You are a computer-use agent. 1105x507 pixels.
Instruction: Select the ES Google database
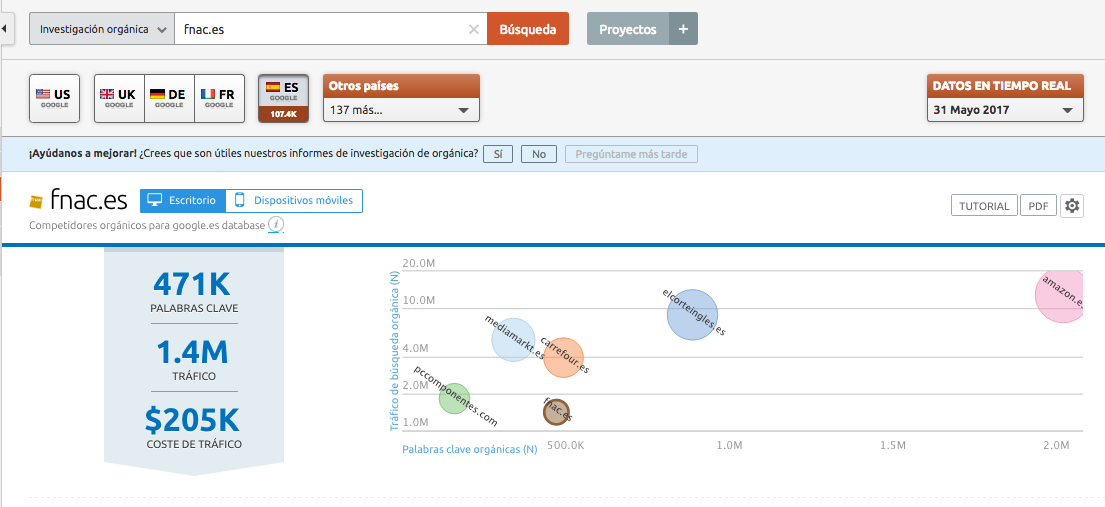coord(283,98)
